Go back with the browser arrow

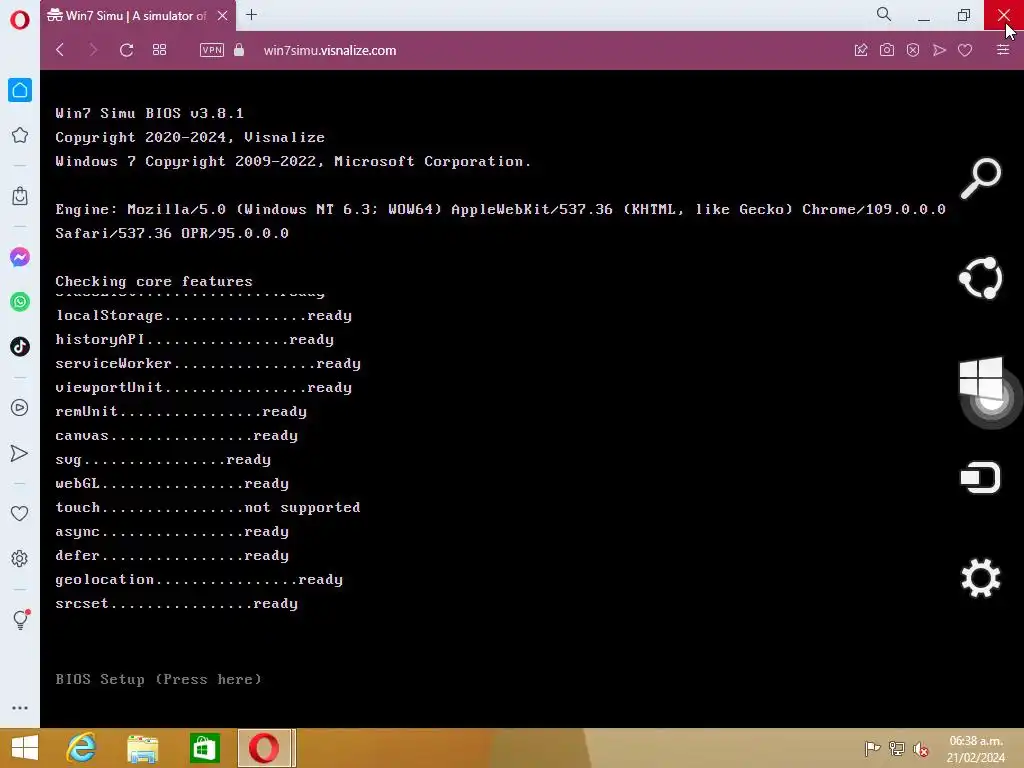tap(60, 50)
